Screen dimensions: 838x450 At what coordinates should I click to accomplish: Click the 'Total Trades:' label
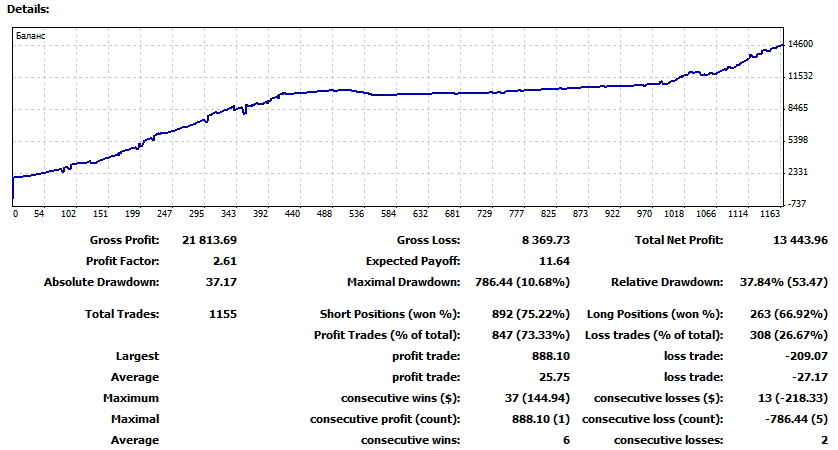click(x=122, y=314)
